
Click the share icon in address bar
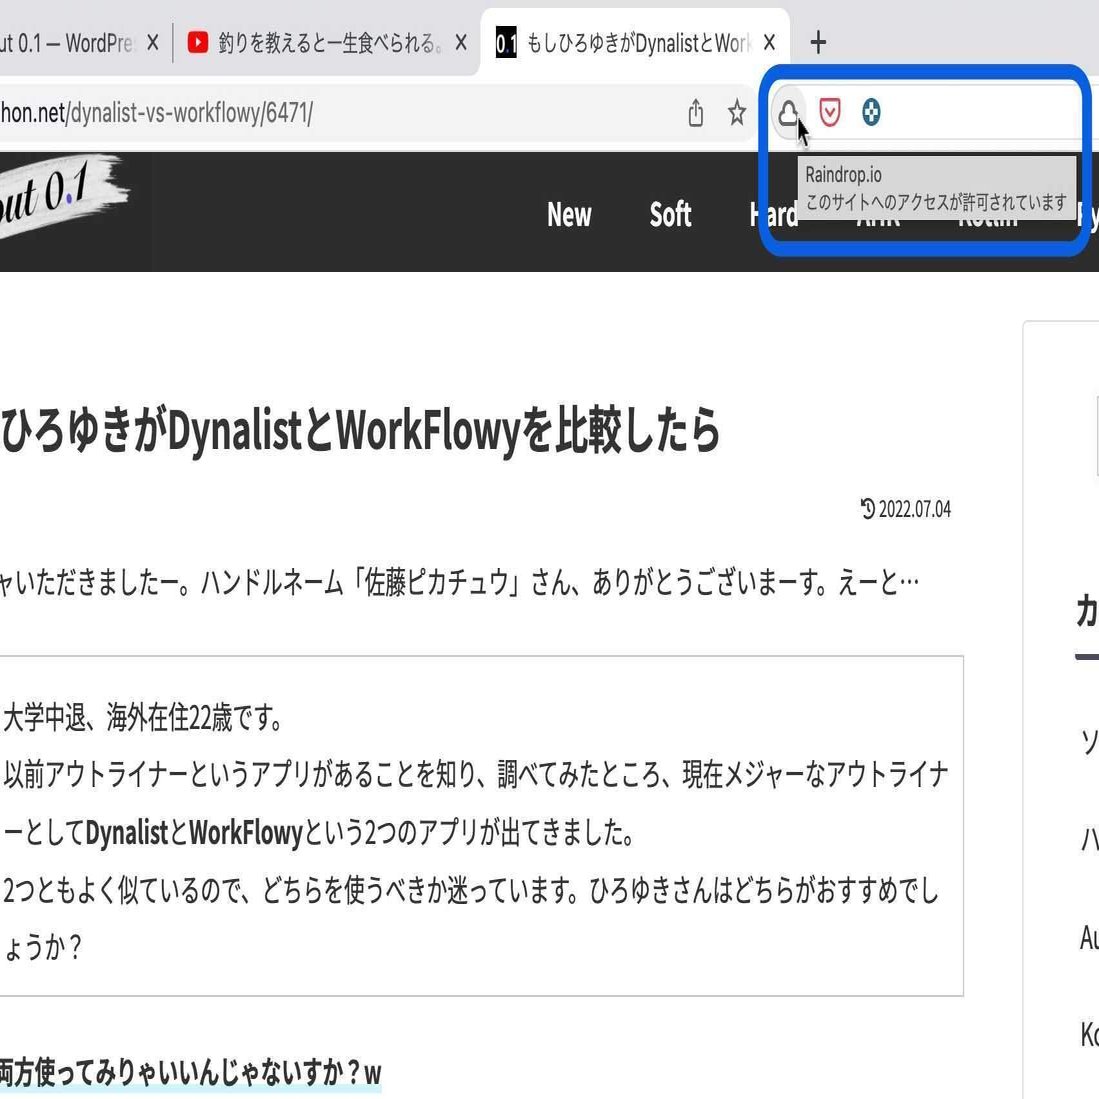pyautogui.click(x=695, y=113)
